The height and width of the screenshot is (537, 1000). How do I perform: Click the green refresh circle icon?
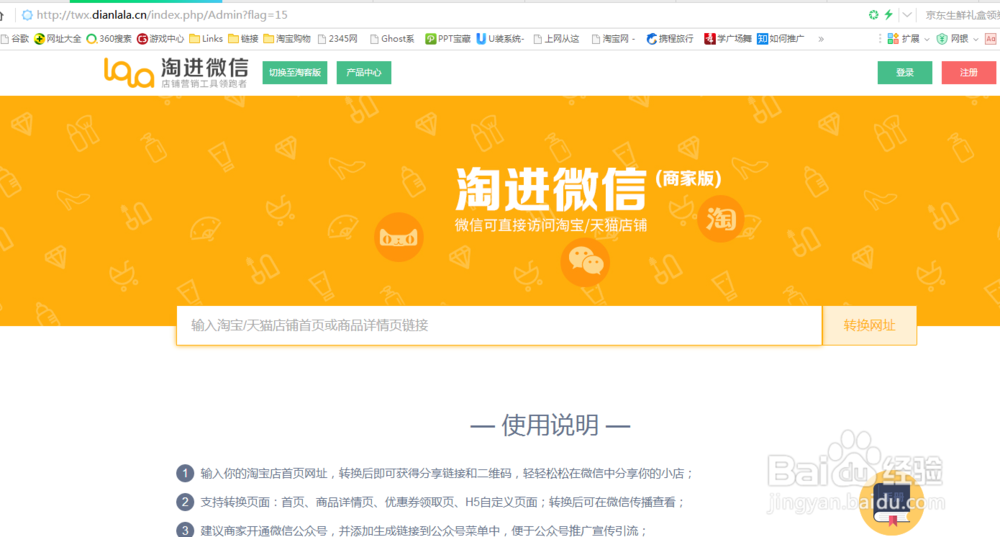tap(873, 15)
